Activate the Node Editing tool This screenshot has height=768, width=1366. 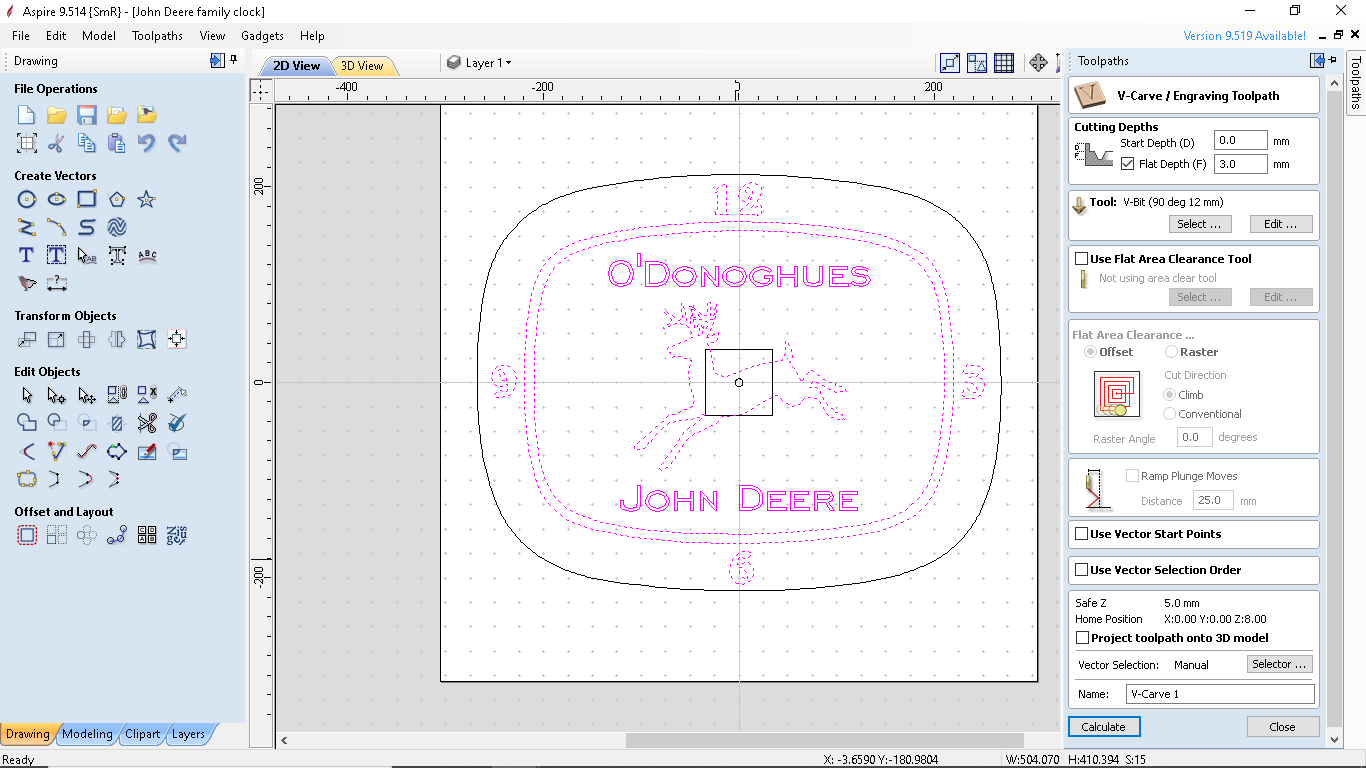coord(57,395)
